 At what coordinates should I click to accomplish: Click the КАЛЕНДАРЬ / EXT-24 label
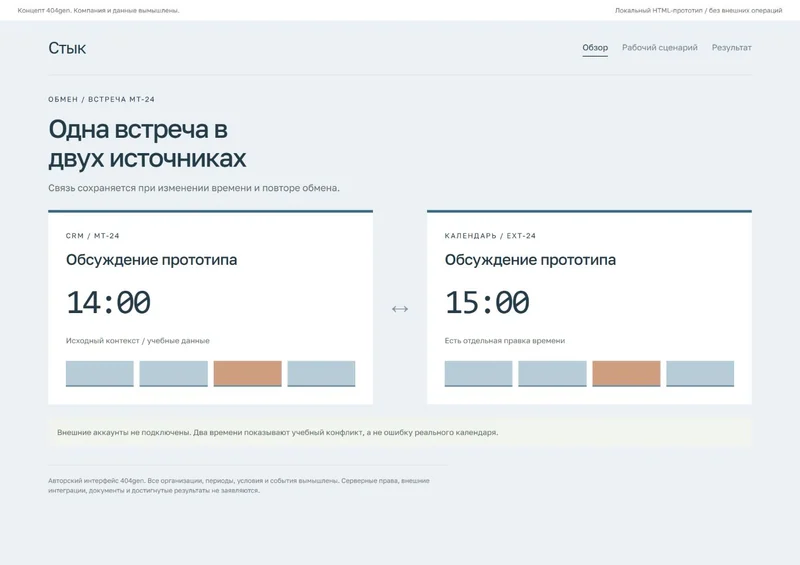click(490, 236)
